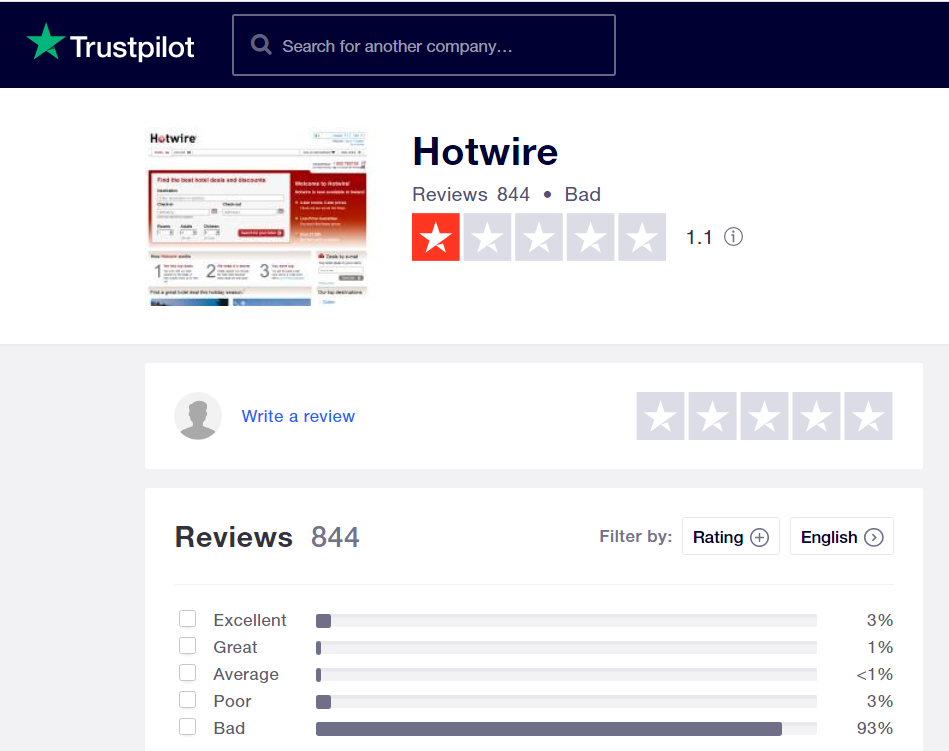Open the English language dropdown
949x751 pixels.
click(x=841, y=536)
